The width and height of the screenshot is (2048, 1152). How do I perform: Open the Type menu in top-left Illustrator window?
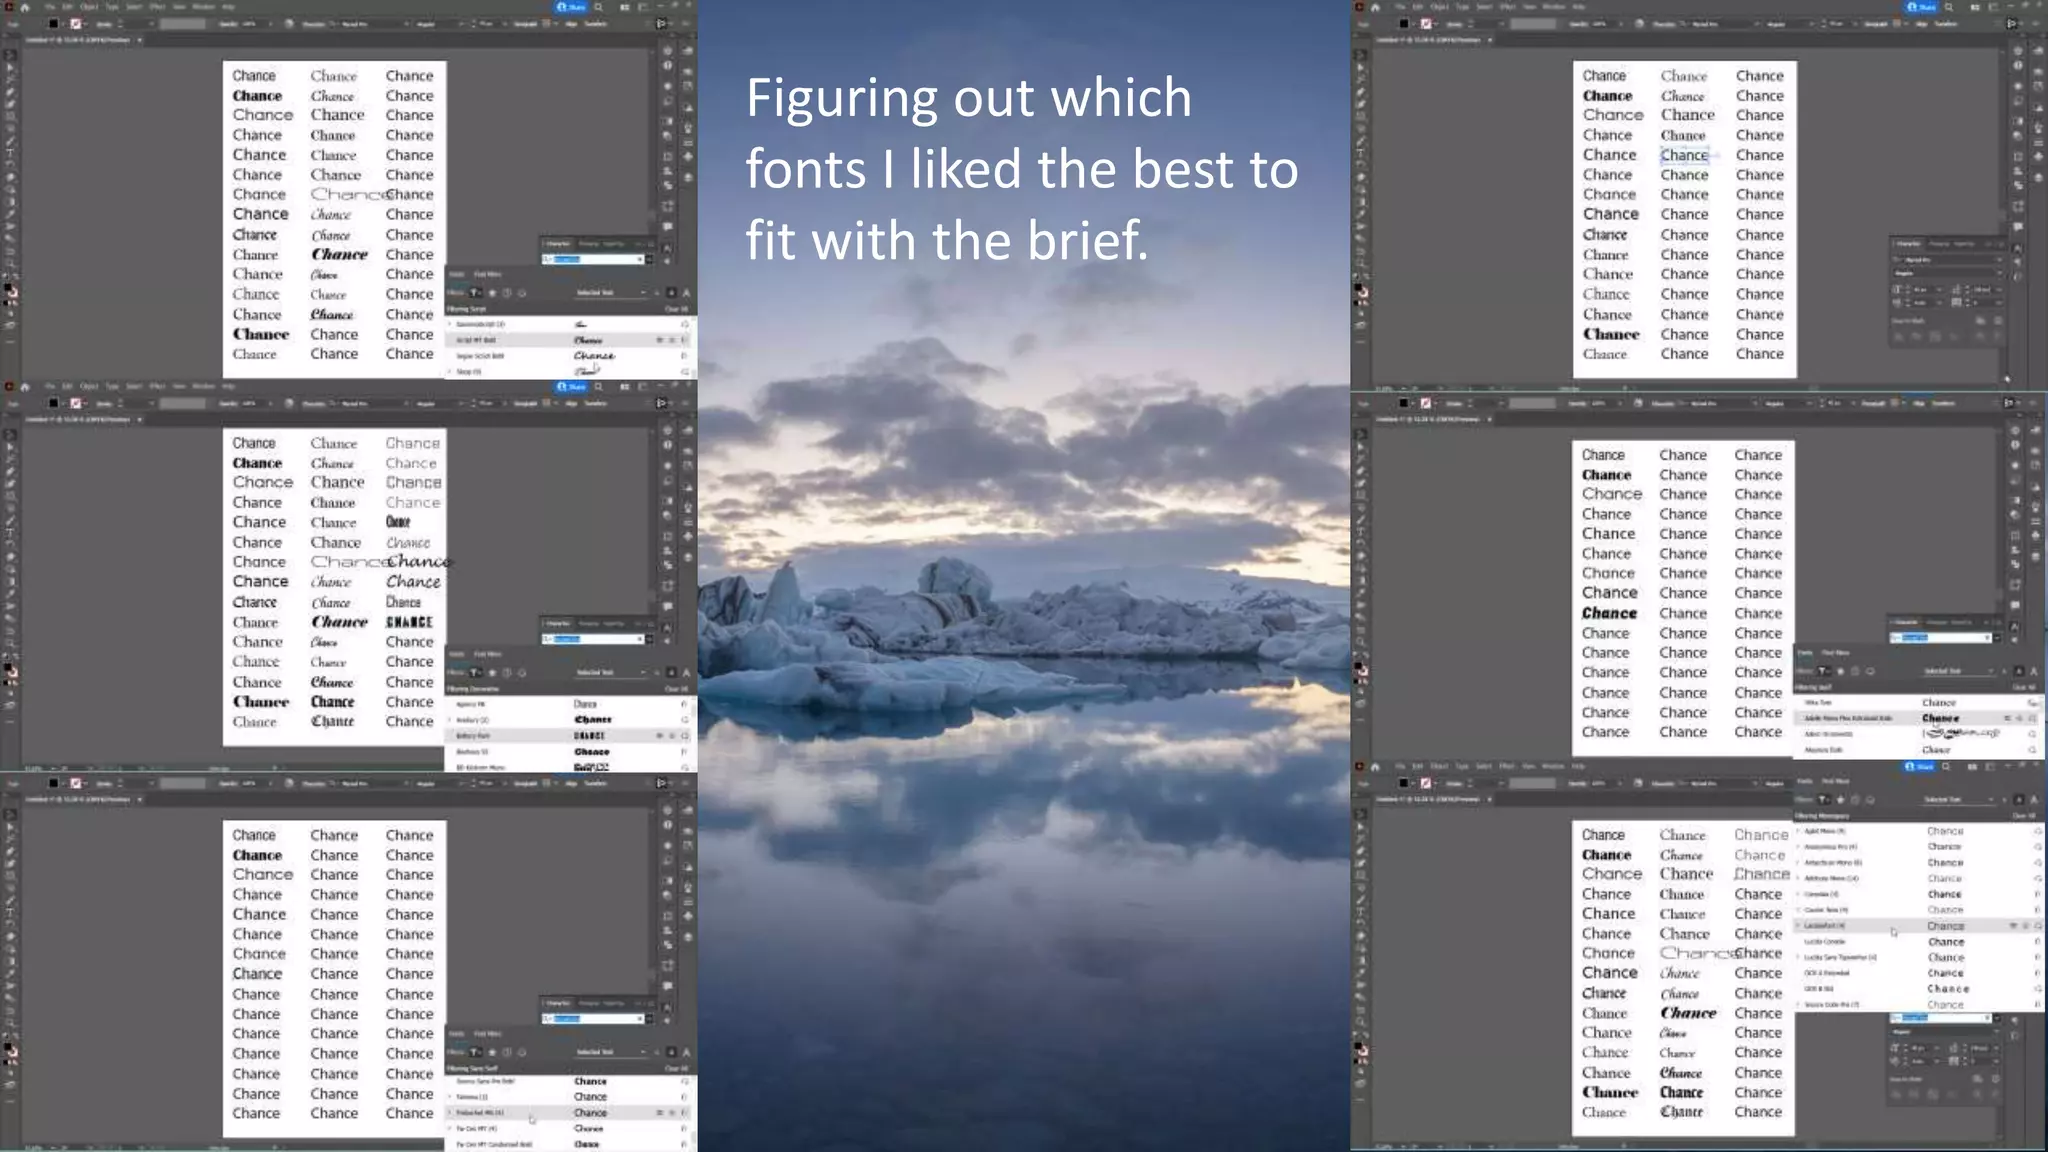pyautogui.click(x=111, y=7)
